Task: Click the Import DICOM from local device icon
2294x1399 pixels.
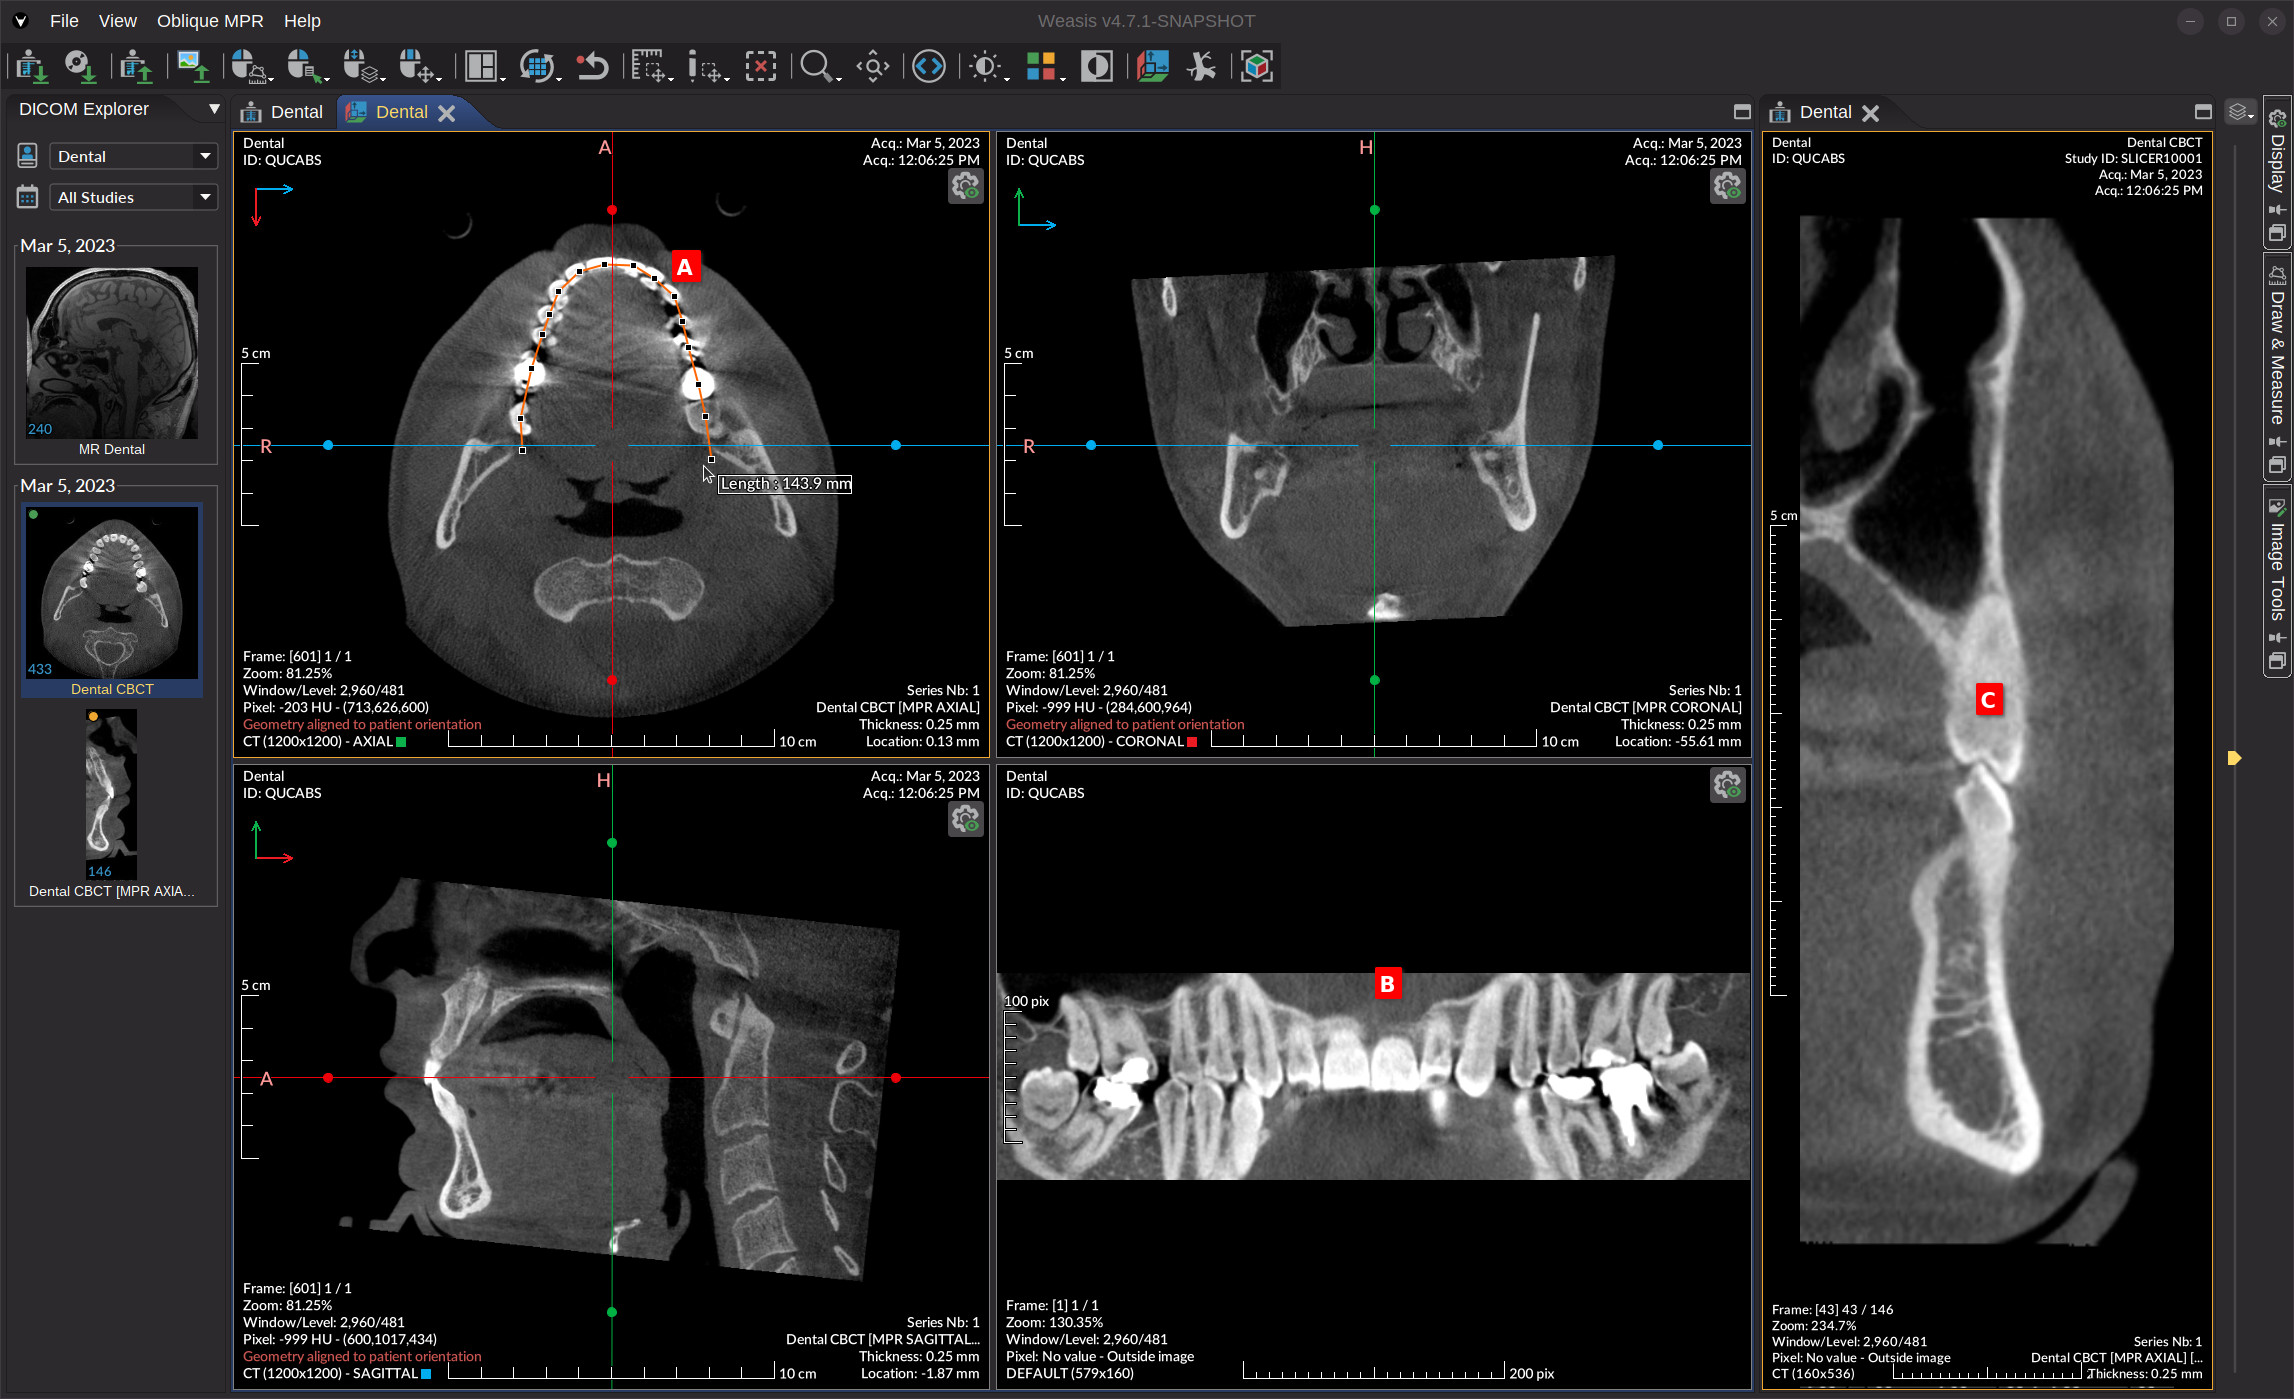Action: coord(31,67)
